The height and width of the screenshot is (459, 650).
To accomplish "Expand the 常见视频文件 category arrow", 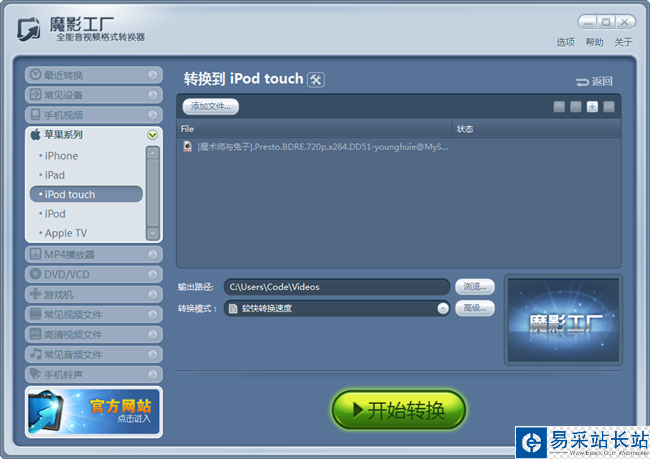I will point(153,314).
